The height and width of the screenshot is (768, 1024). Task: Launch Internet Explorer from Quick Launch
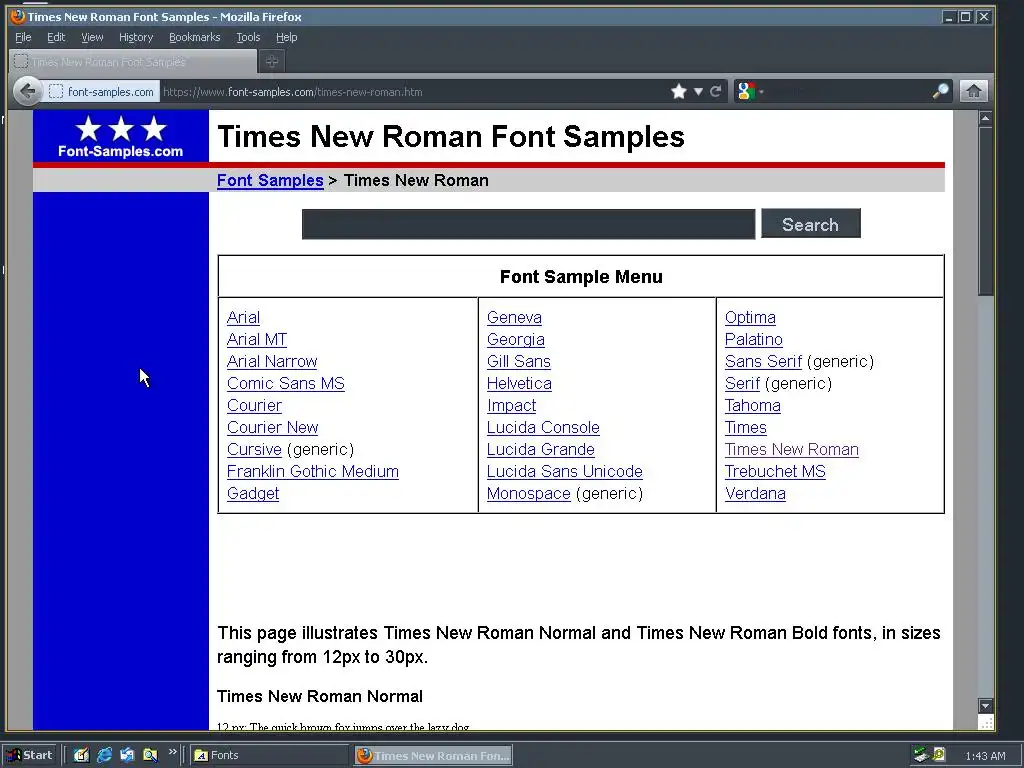pyautogui.click(x=104, y=755)
